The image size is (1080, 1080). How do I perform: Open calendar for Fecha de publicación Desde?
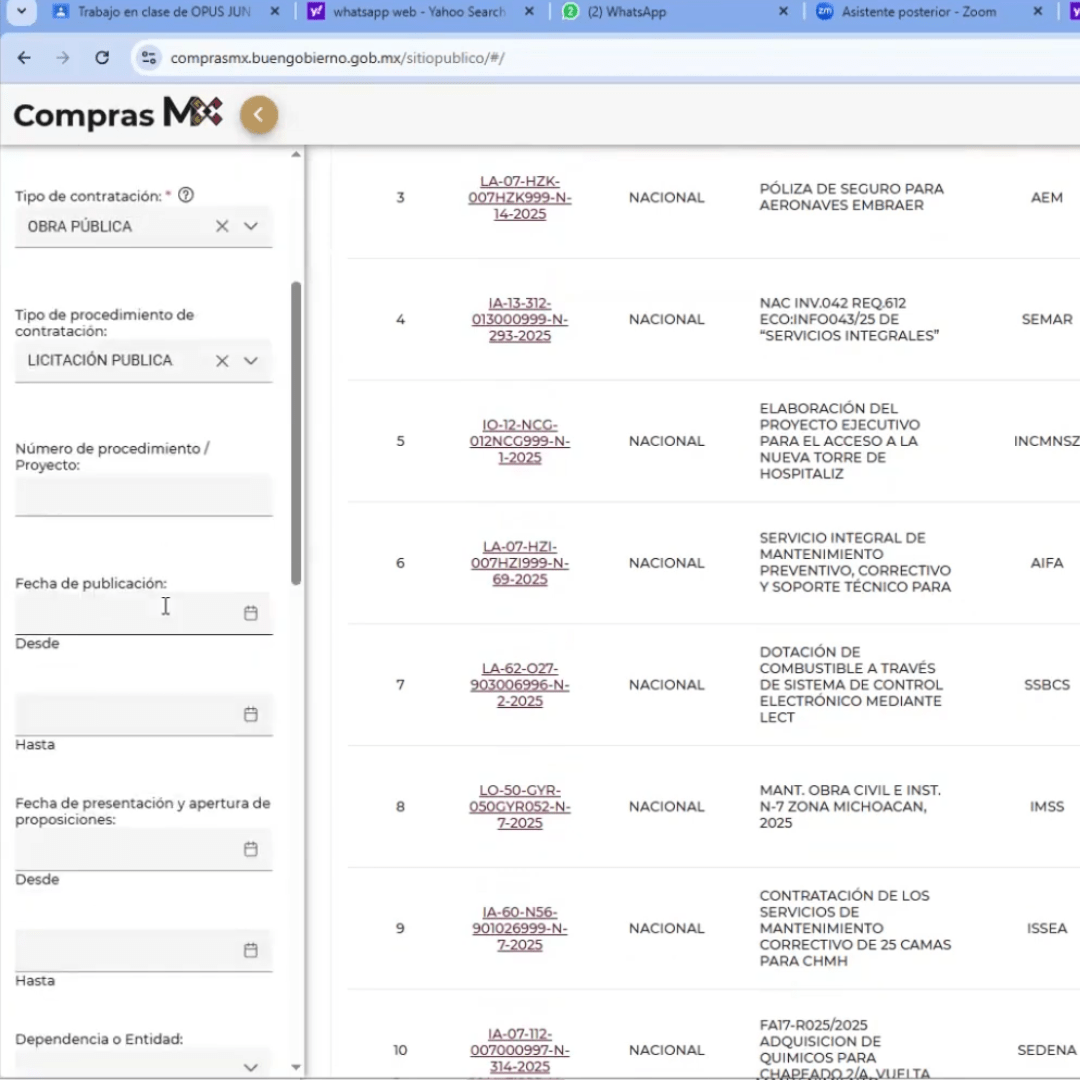(251, 613)
